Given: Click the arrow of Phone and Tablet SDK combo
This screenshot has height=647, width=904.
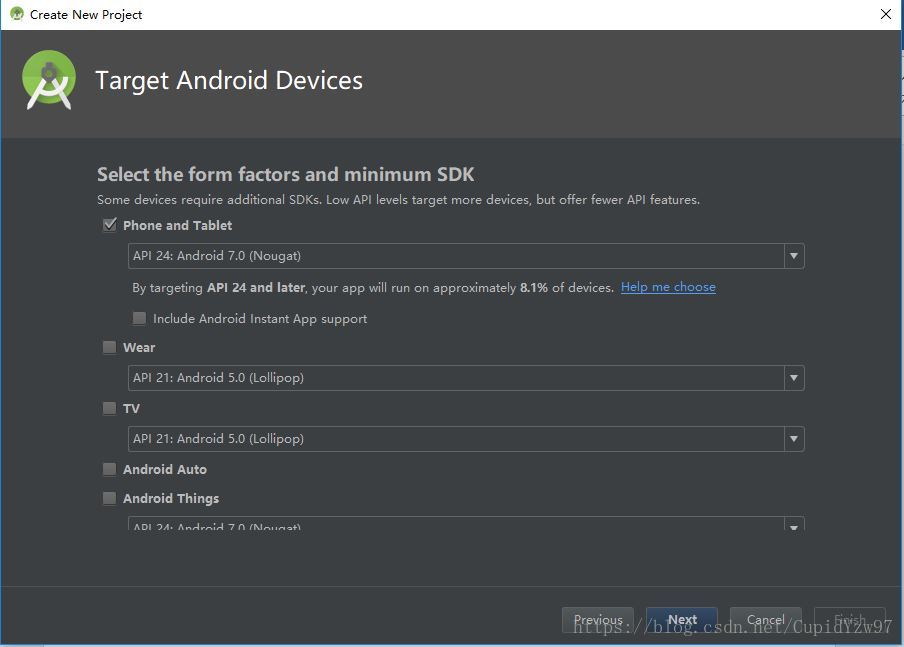Looking at the screenshot, I should coord(794,256).
